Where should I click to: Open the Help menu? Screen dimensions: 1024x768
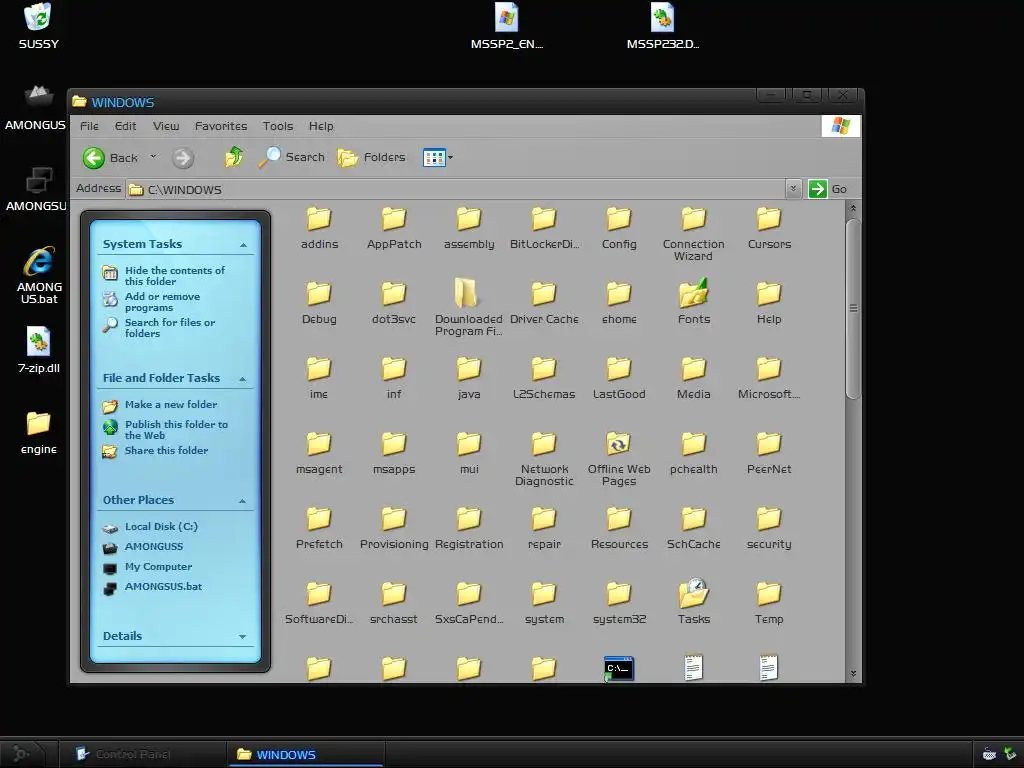click(x=321, y=126)
